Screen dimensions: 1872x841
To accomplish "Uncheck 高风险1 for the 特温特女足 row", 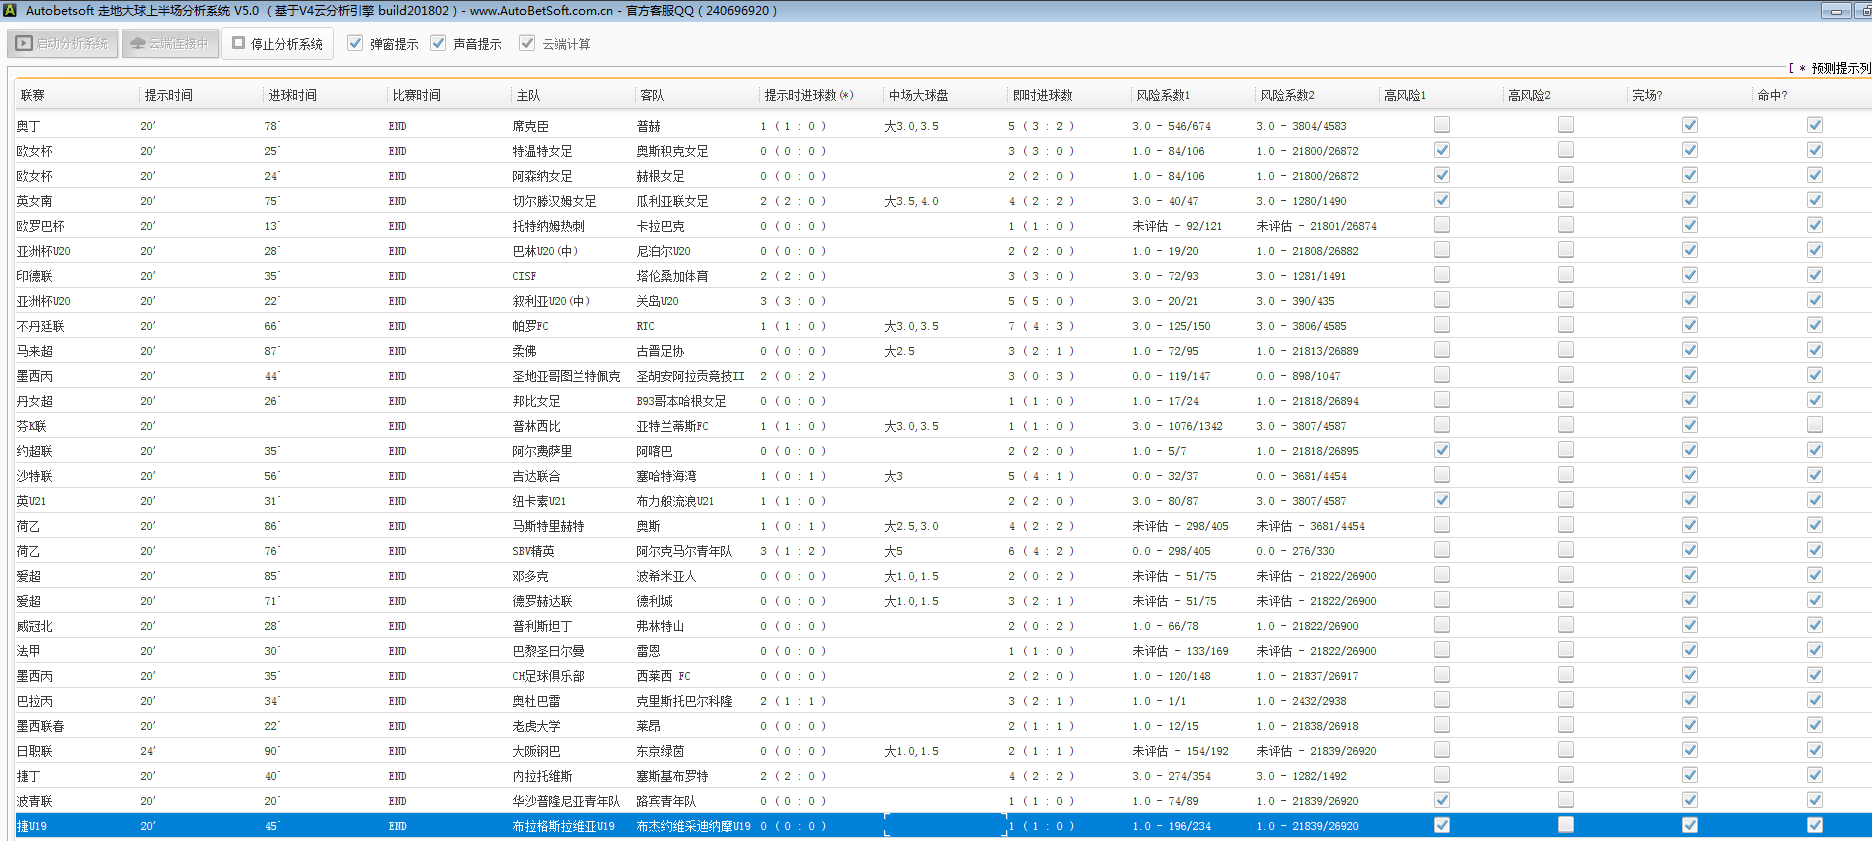I will [x=1441, y=150].
